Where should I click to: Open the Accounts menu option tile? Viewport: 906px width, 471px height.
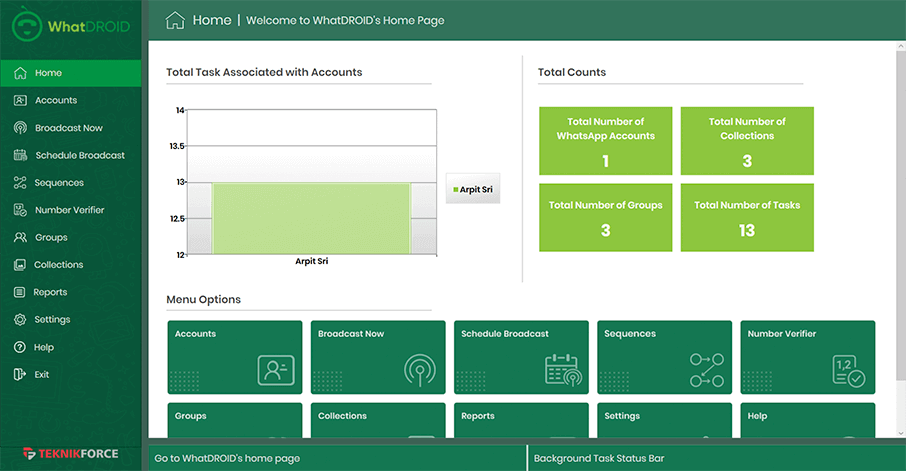(x=235, y=357)
